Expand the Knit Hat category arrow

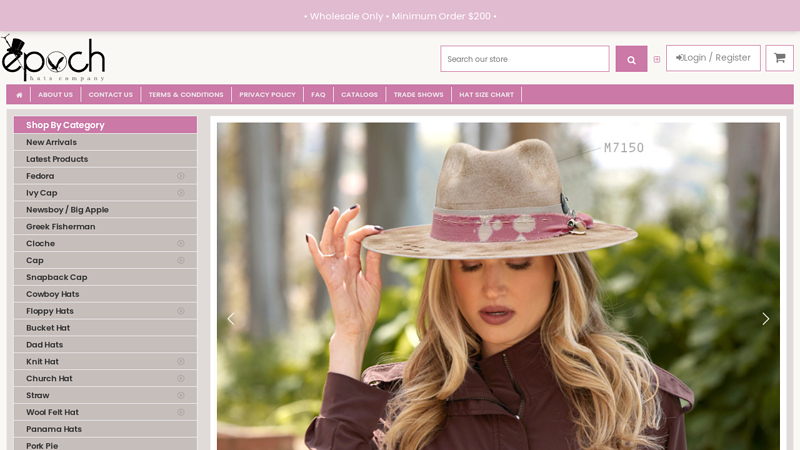click(181, 362)
